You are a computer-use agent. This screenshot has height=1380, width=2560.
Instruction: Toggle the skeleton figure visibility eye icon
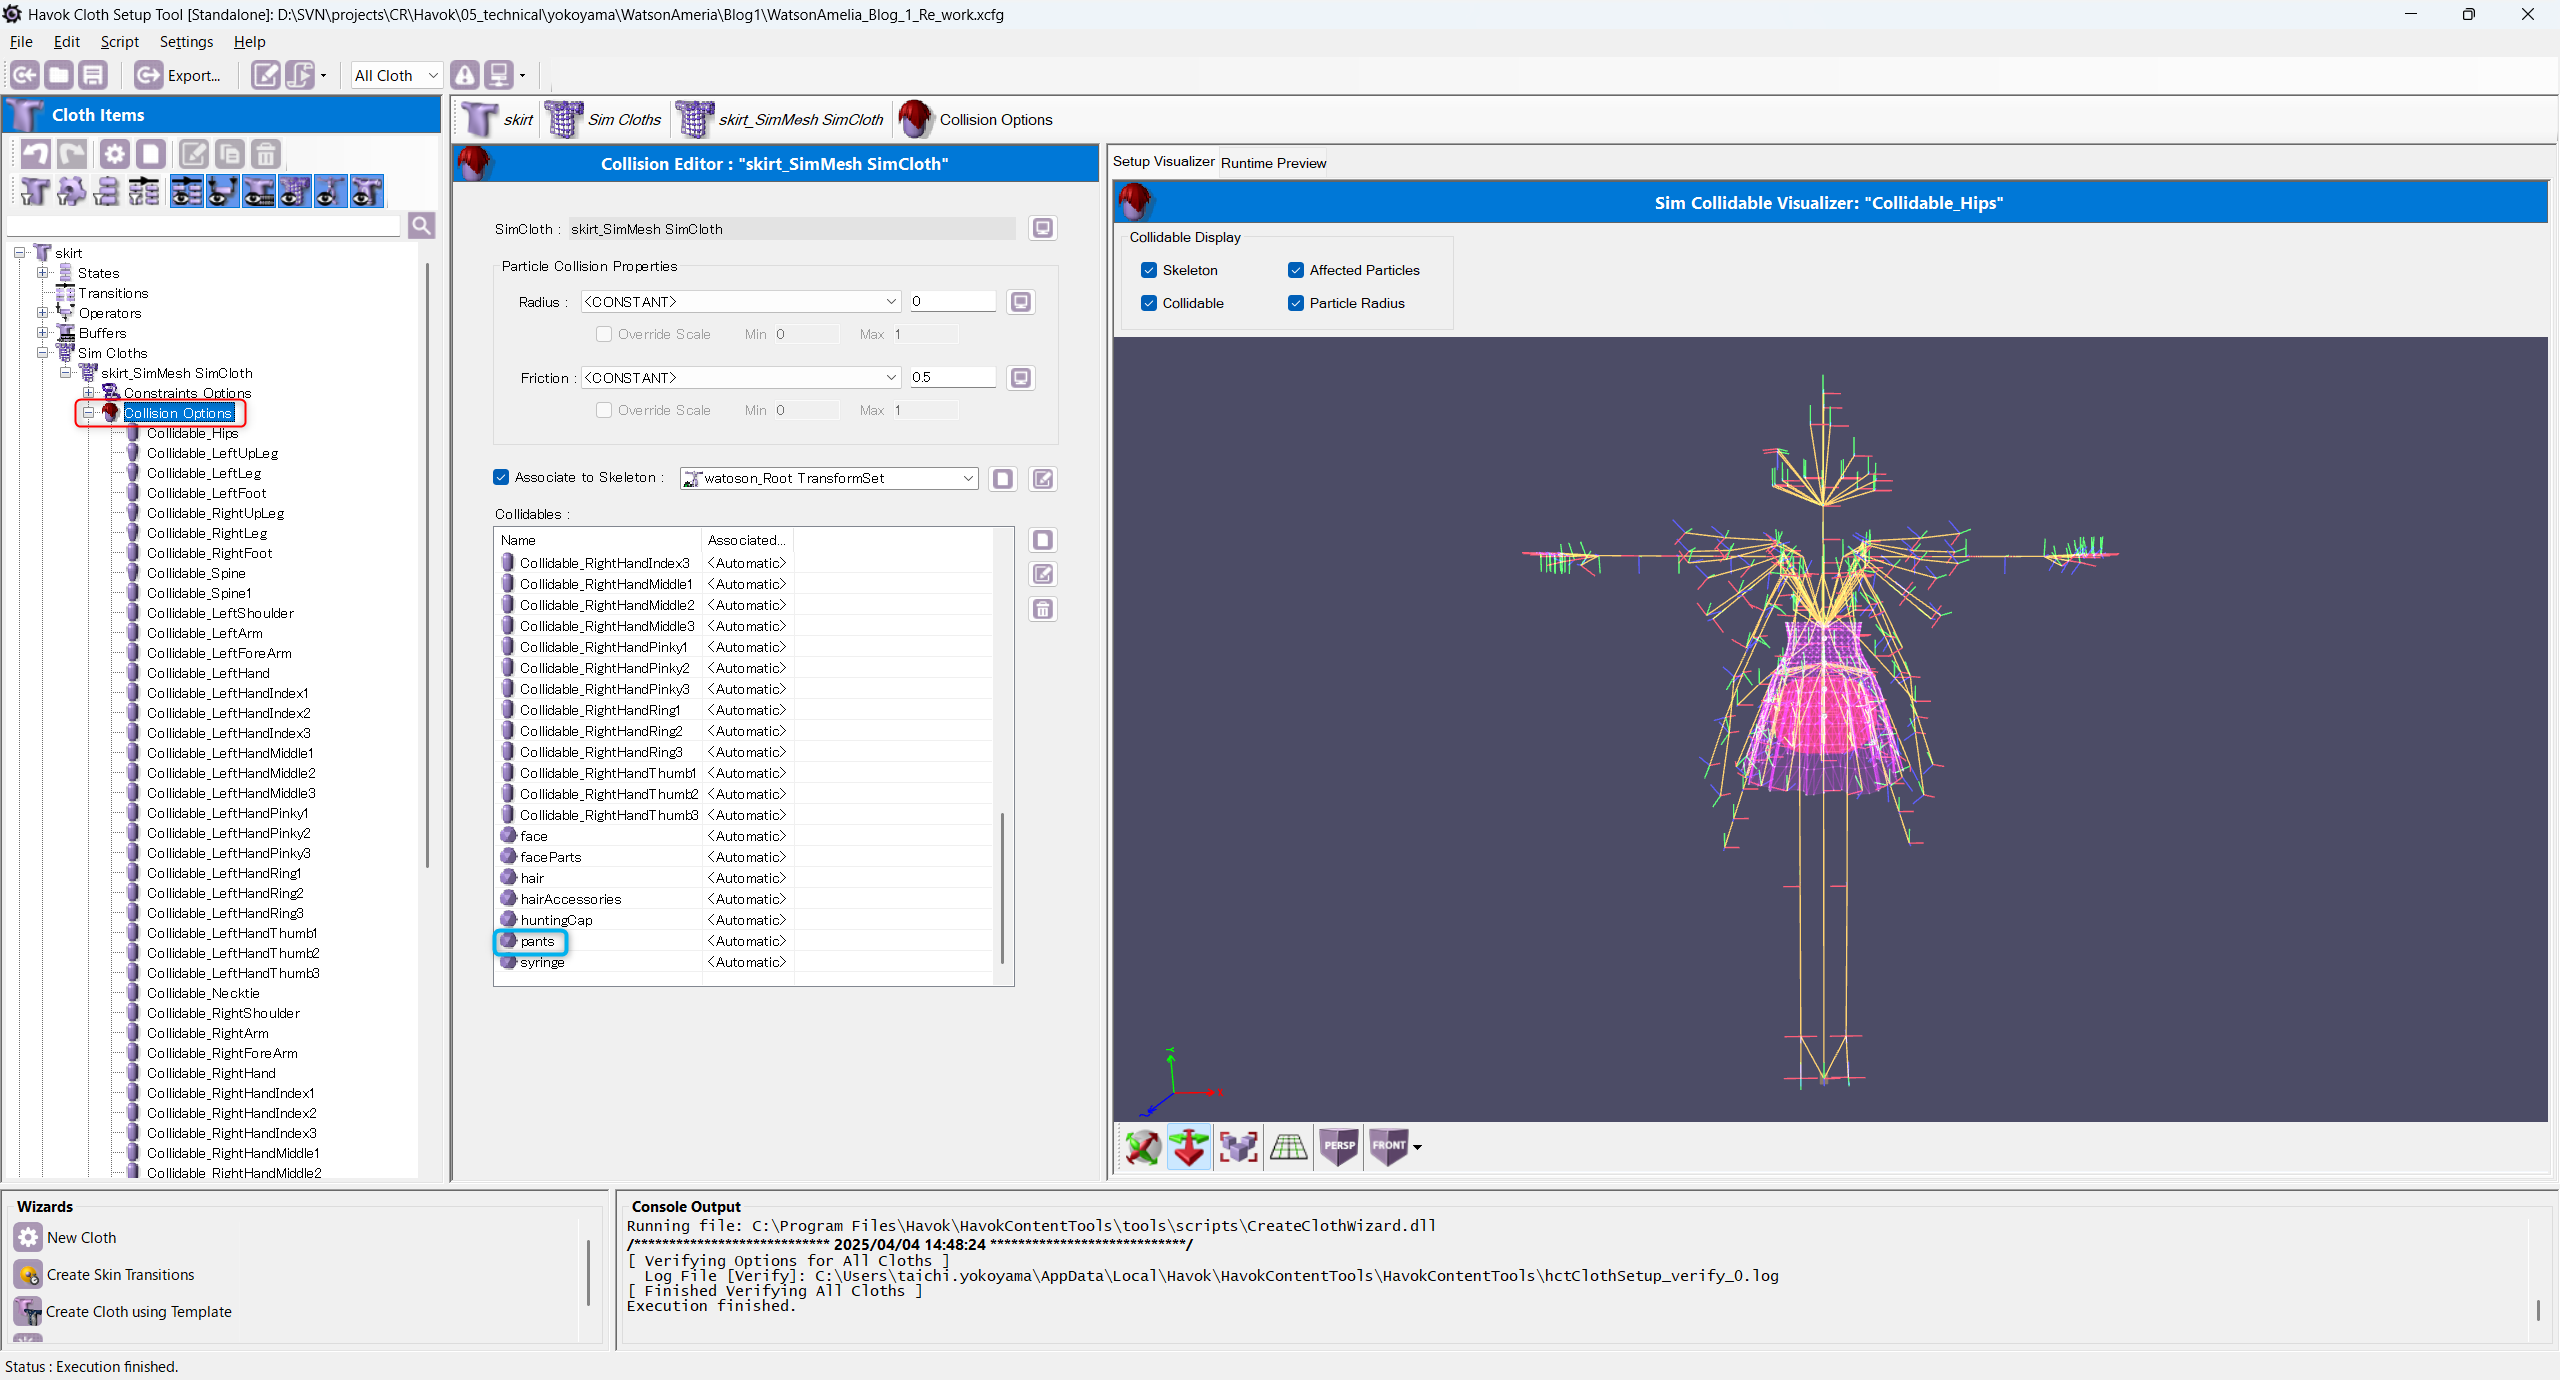pyautogui.click(x=331, y=191)
